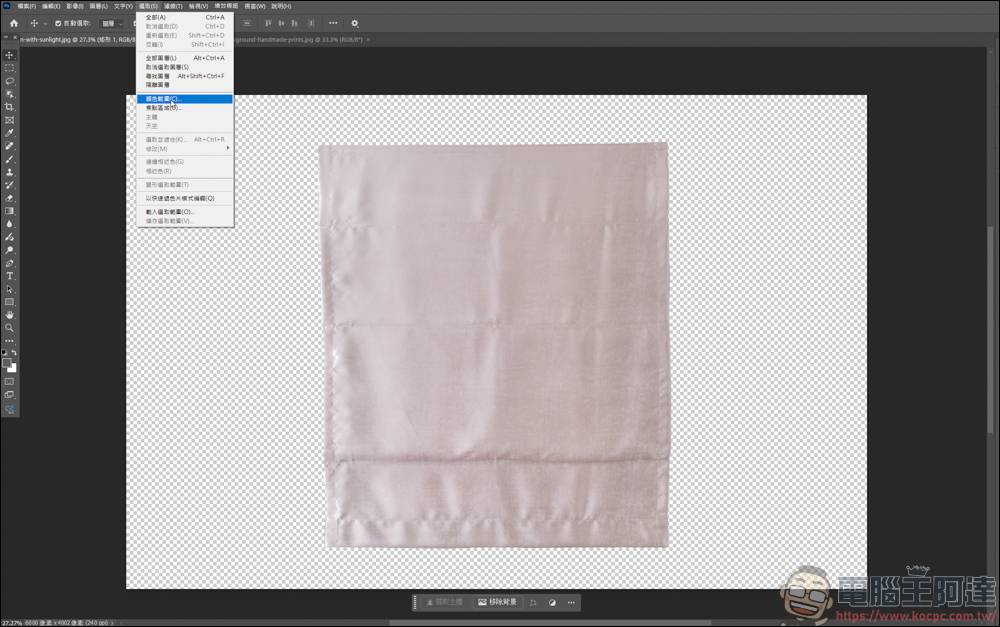Open the ellipsis menu on the contextual taskbar
Image resolution: width=1000 pixels, height=627 pixels.
[x=571, y=602]
